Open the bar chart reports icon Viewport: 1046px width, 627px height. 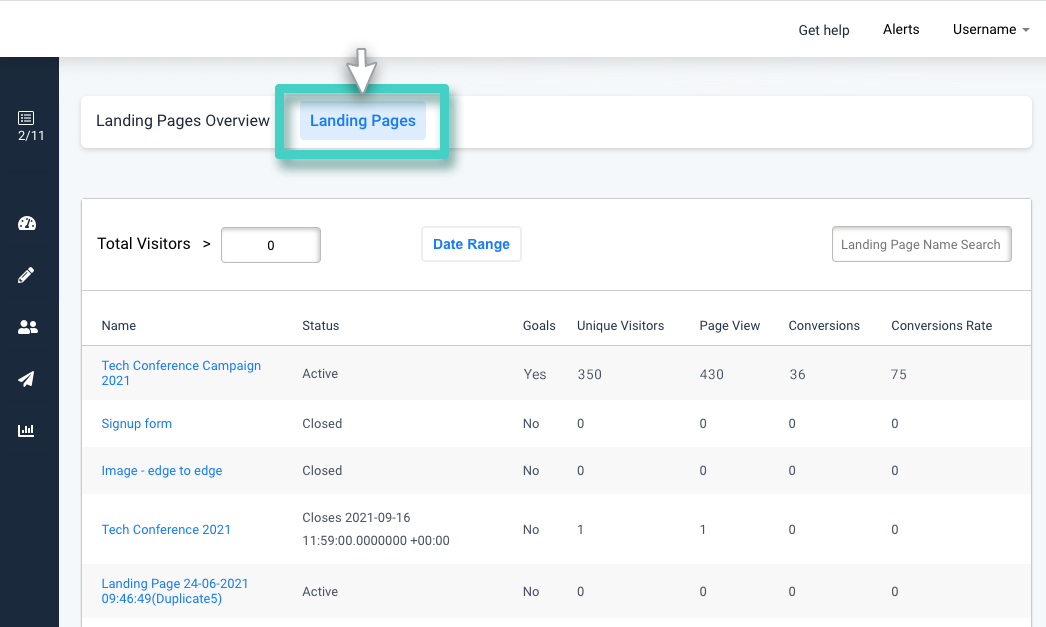tap(26, 430)
